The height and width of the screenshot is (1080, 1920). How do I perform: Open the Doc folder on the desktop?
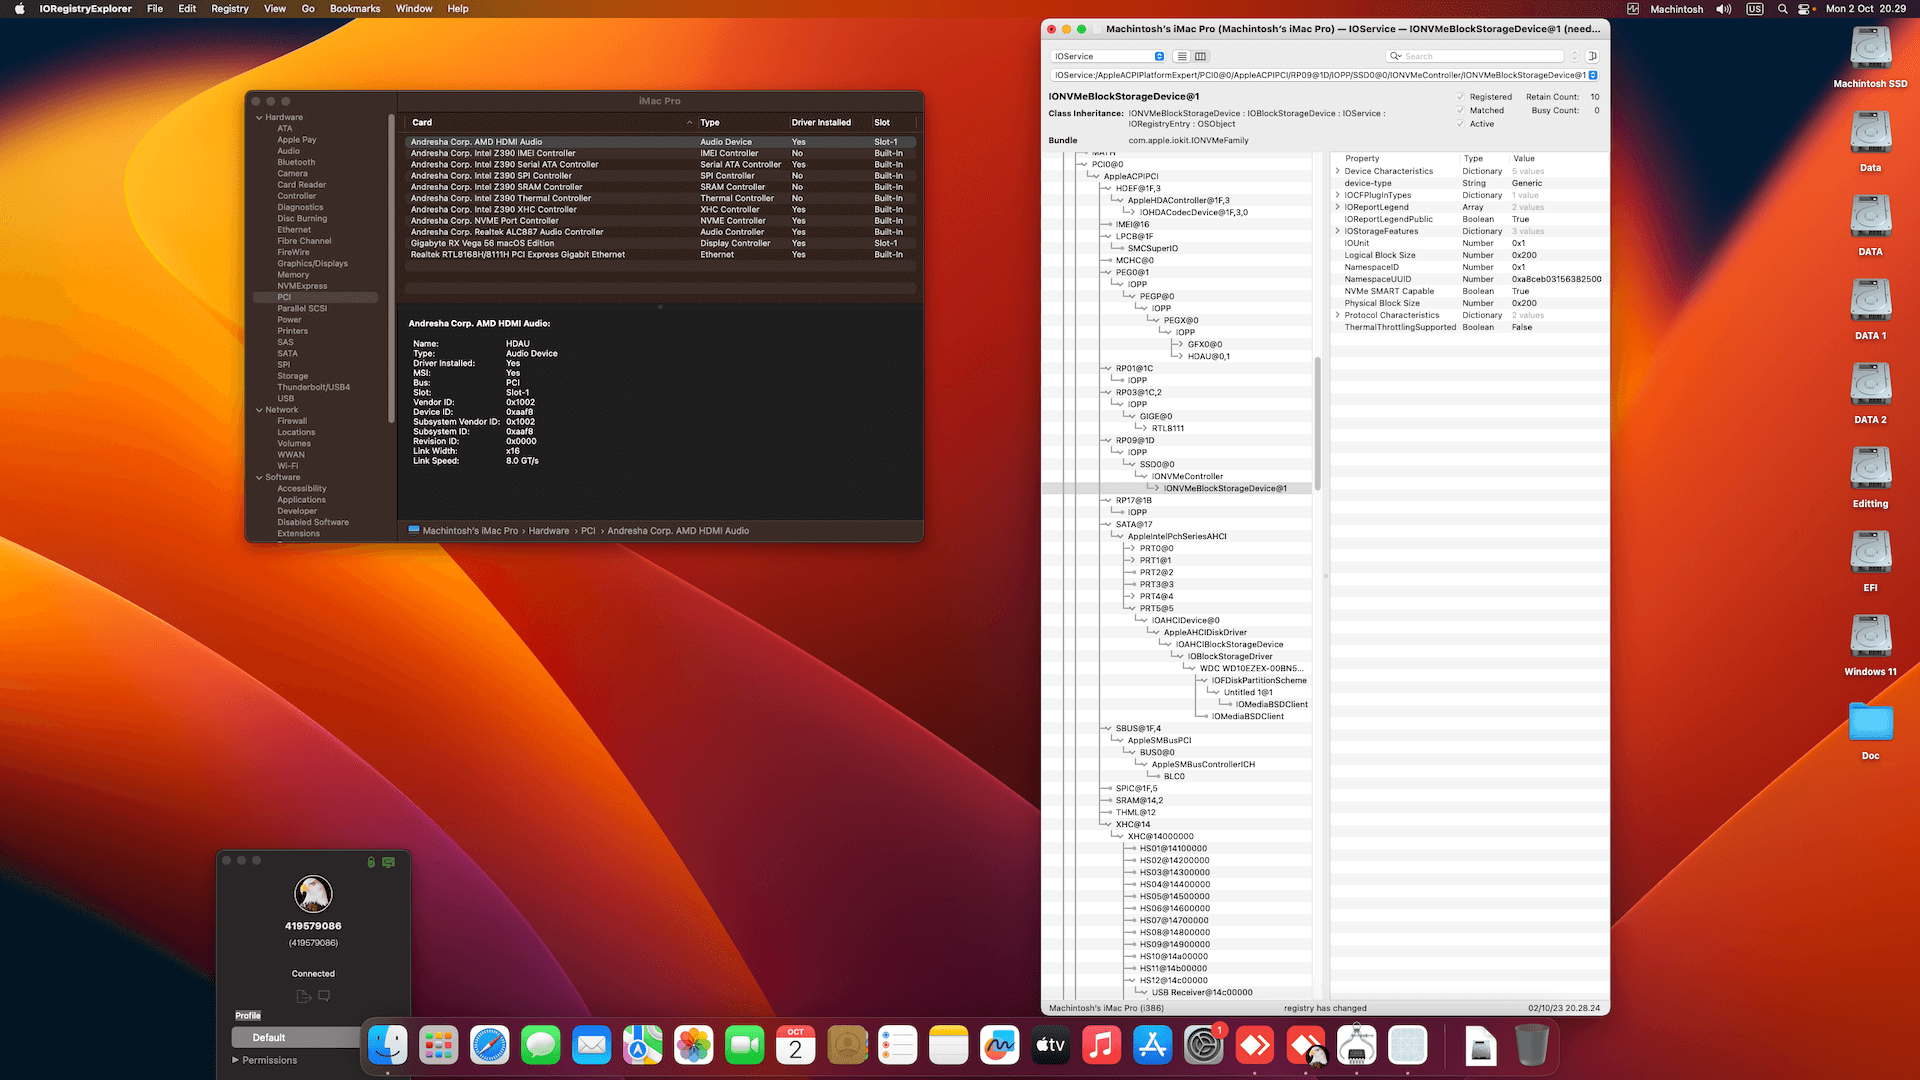pyautogui.click(x=1869, y=722)
